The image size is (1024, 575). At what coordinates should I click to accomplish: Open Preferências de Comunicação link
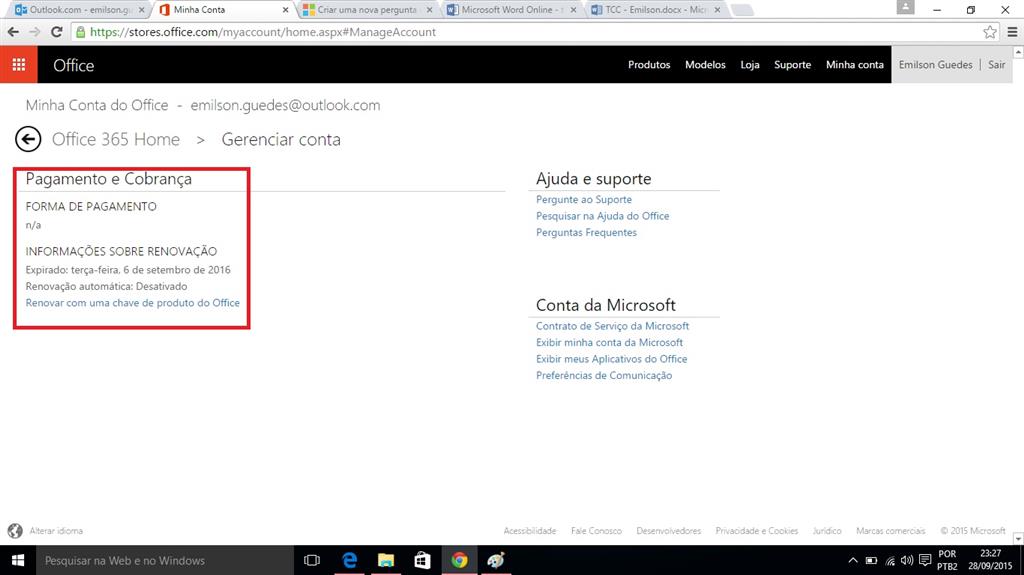603,375
